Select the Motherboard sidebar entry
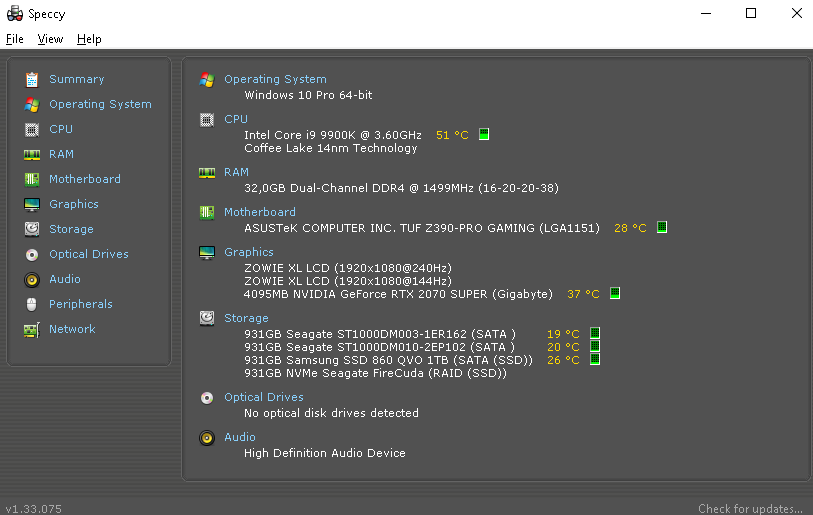Image resolution: width=813 pixels, height=515 pixels. pos(85,179)
